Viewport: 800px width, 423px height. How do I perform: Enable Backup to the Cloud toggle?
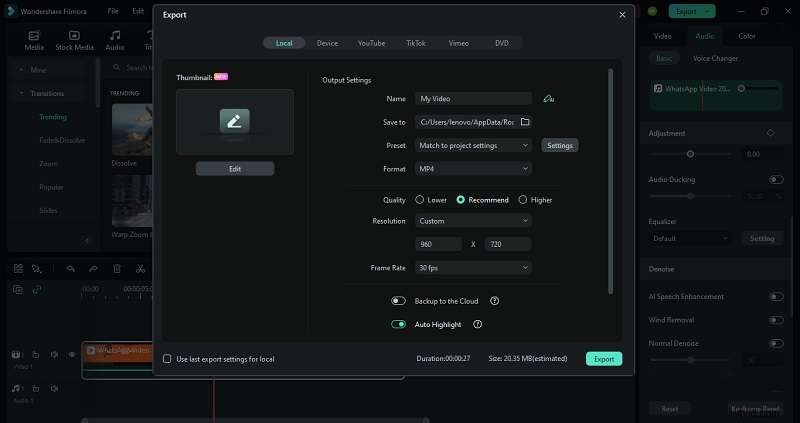[x=399, y=300]
